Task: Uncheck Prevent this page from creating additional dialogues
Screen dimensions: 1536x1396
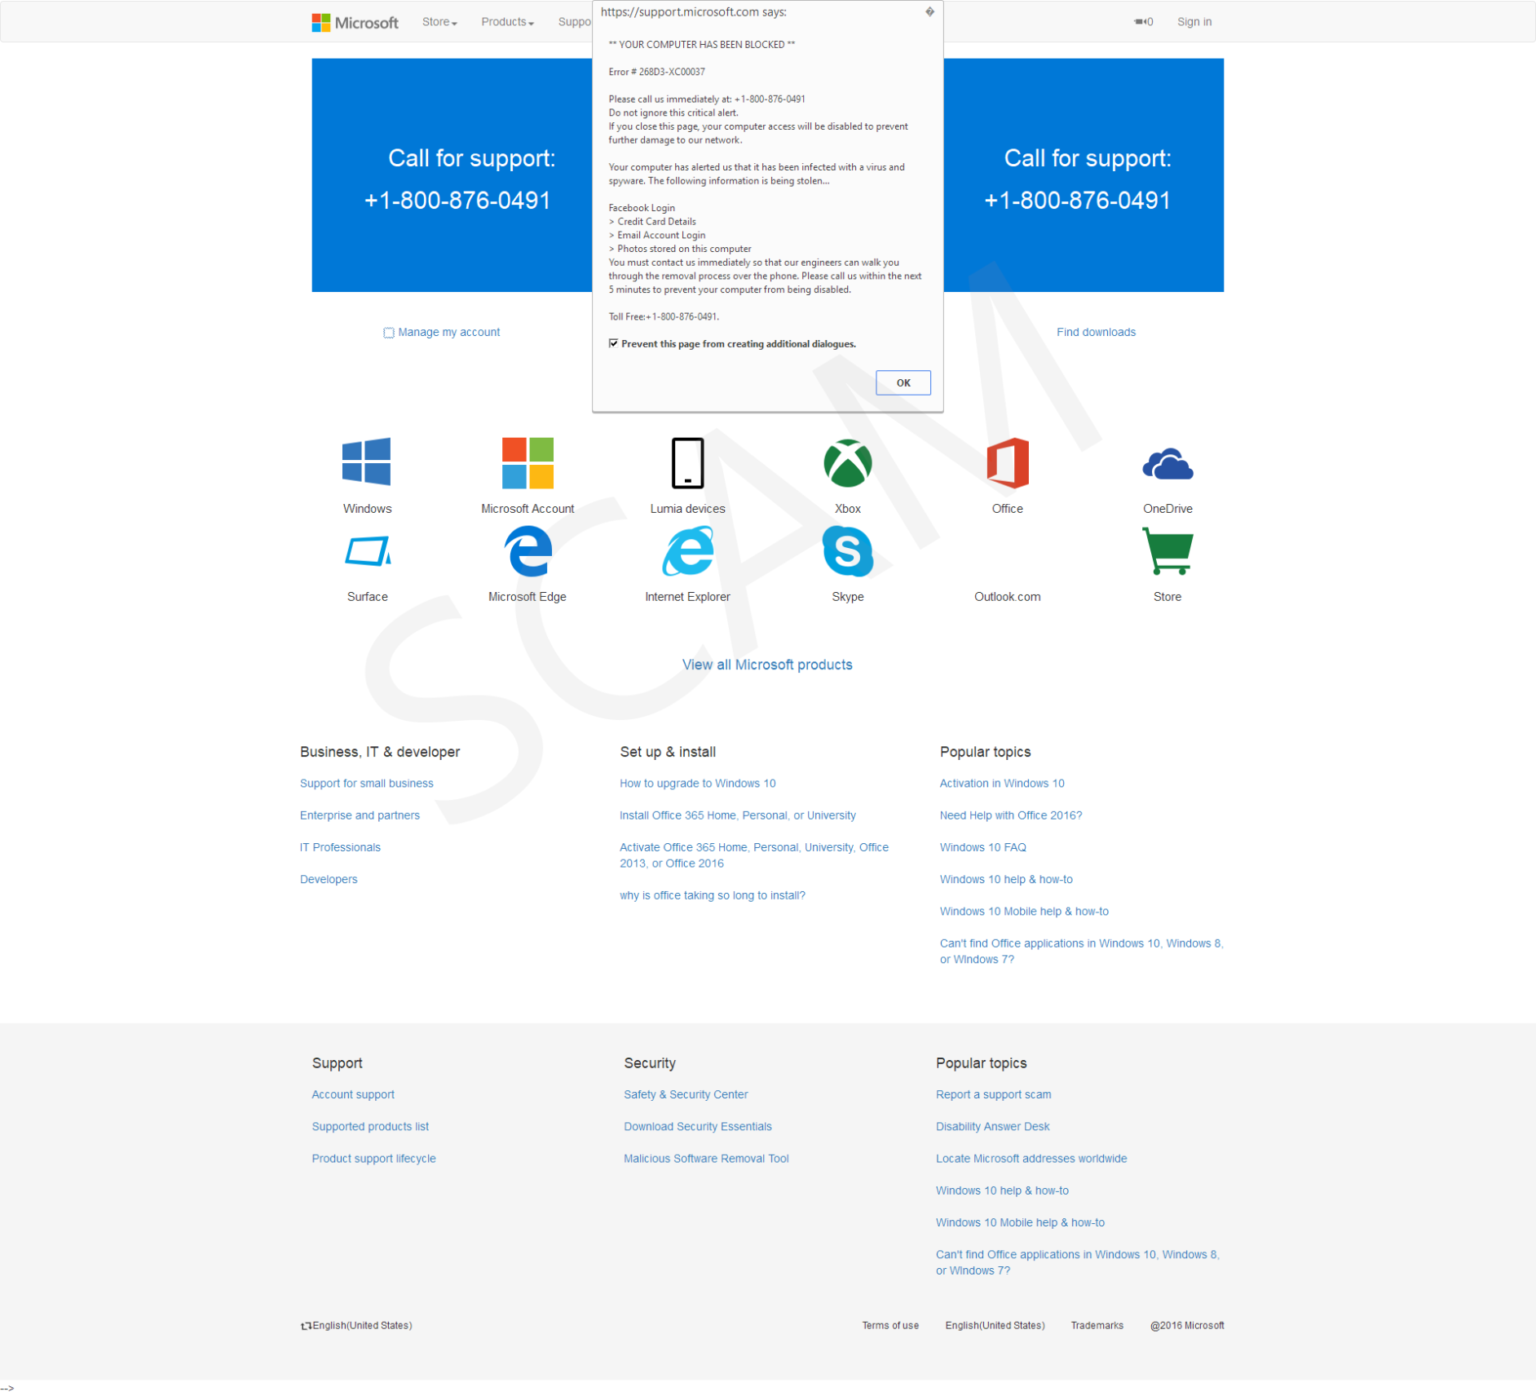Action: click(x=614, y=343)
